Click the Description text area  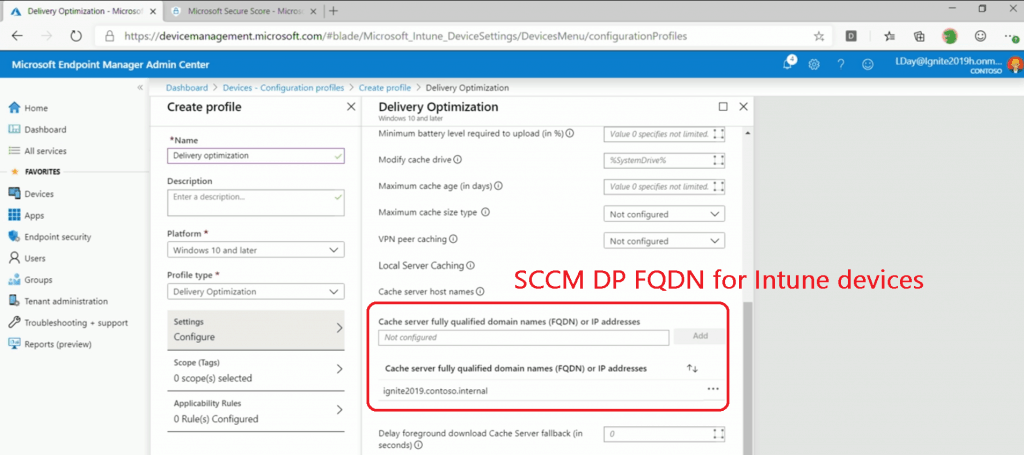pyautogui.click(x=255, y=202)
